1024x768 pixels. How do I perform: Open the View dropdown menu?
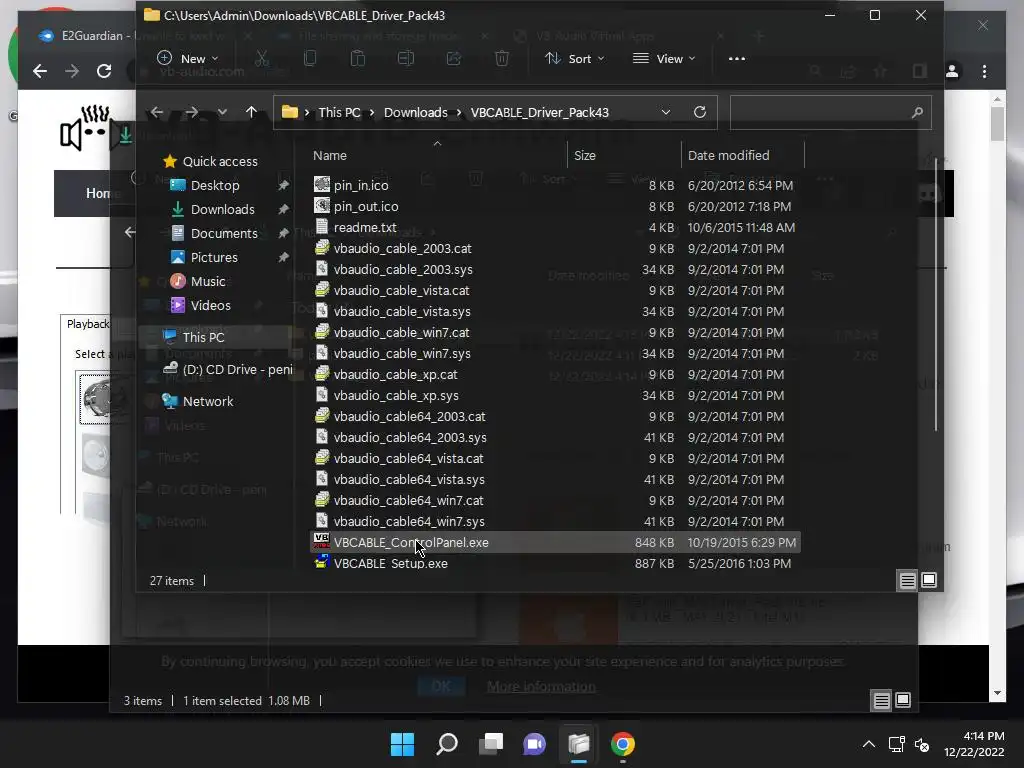click(664, 59)
